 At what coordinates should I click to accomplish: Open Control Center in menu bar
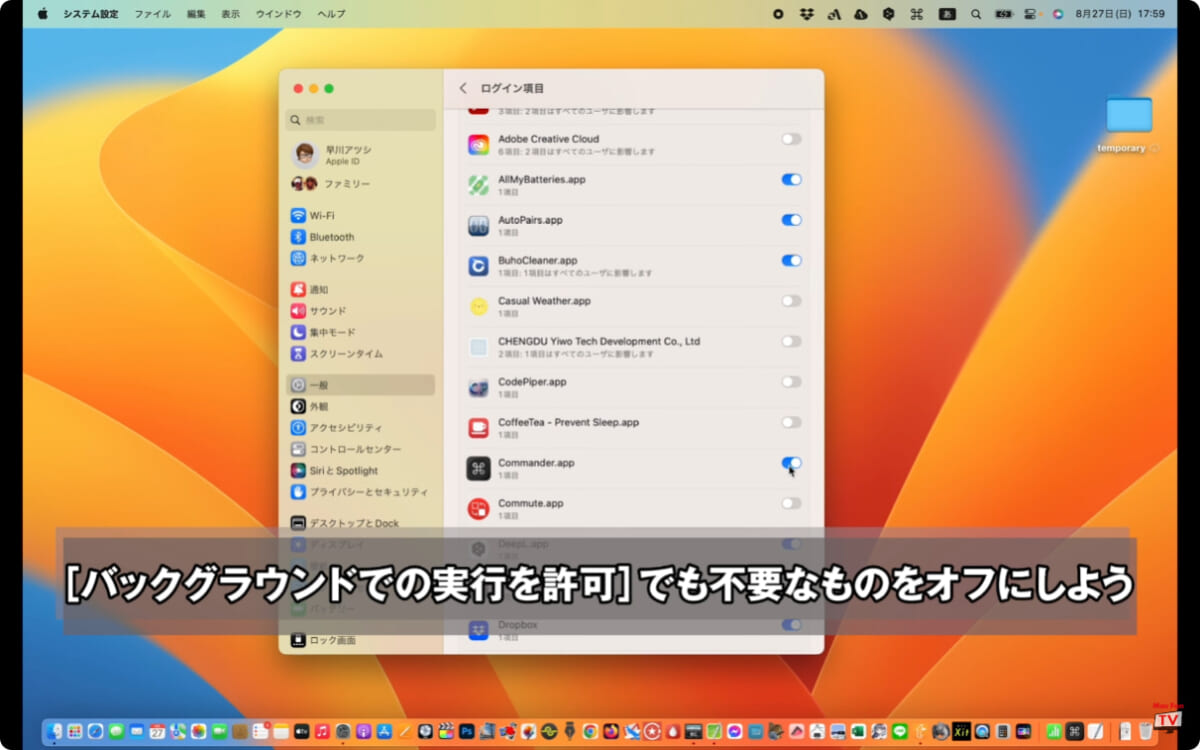[x=1030, y=14]
